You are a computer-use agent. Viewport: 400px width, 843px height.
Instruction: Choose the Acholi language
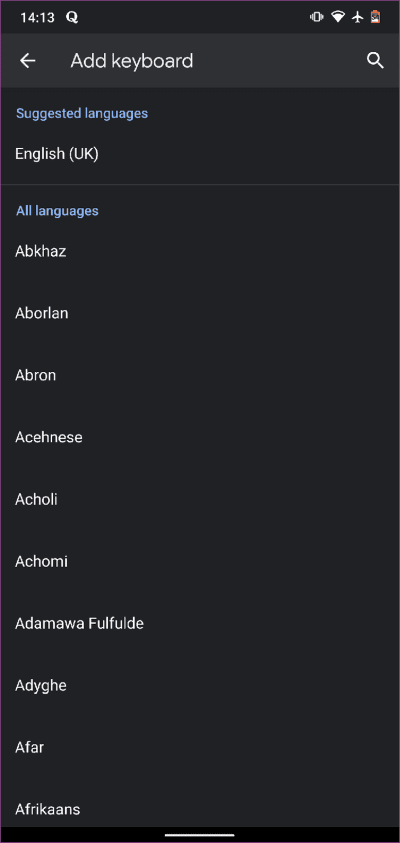pos(200,499)
